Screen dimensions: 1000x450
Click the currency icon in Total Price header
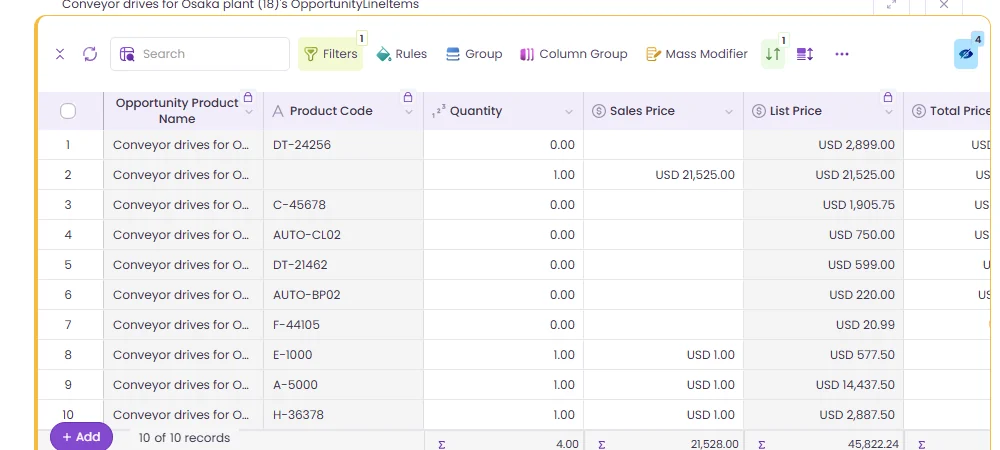918,111
